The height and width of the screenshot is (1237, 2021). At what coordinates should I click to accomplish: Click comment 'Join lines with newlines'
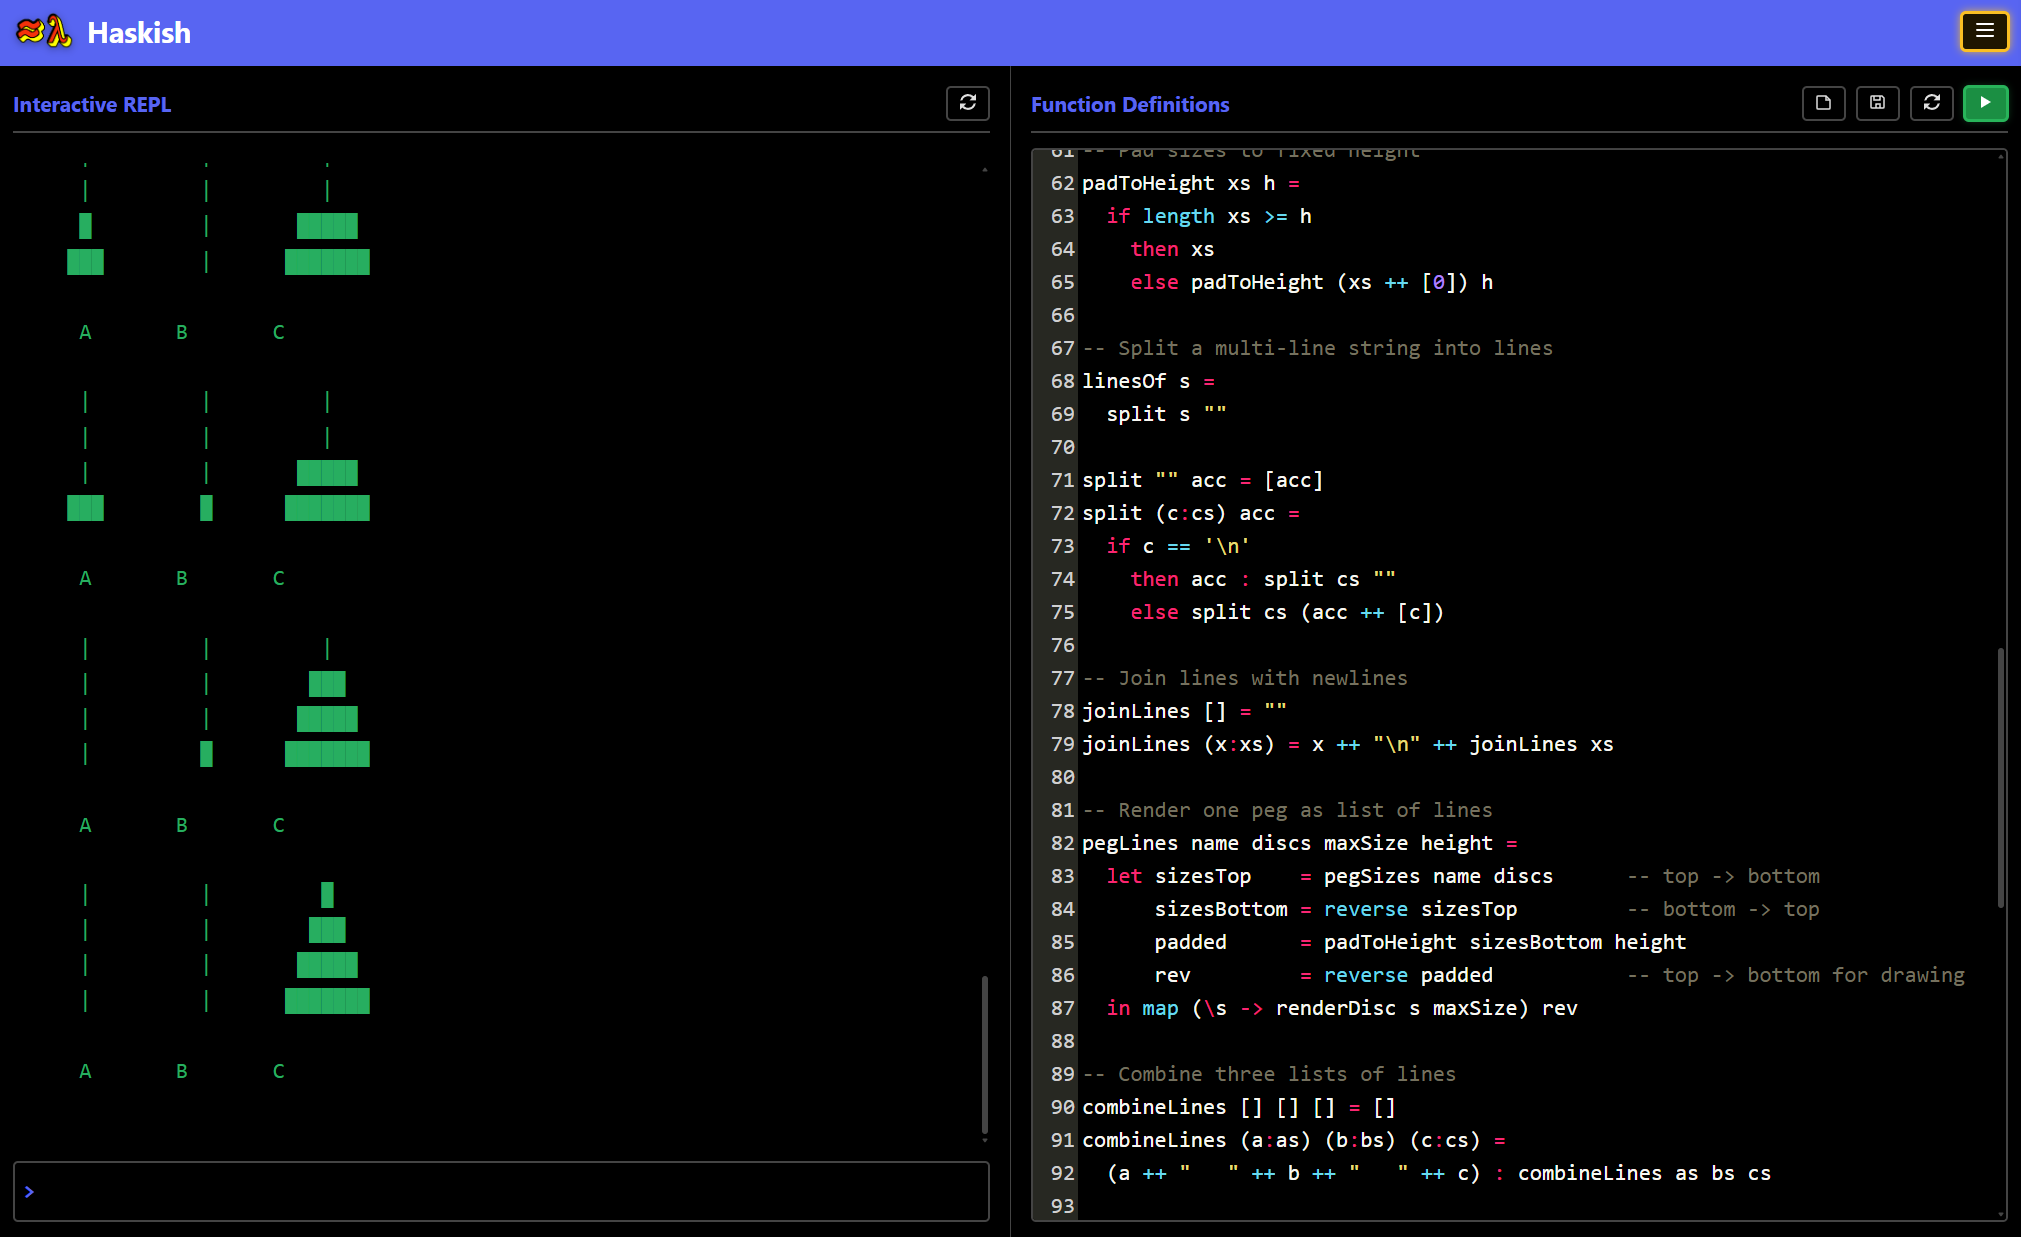click(1245, 678)
